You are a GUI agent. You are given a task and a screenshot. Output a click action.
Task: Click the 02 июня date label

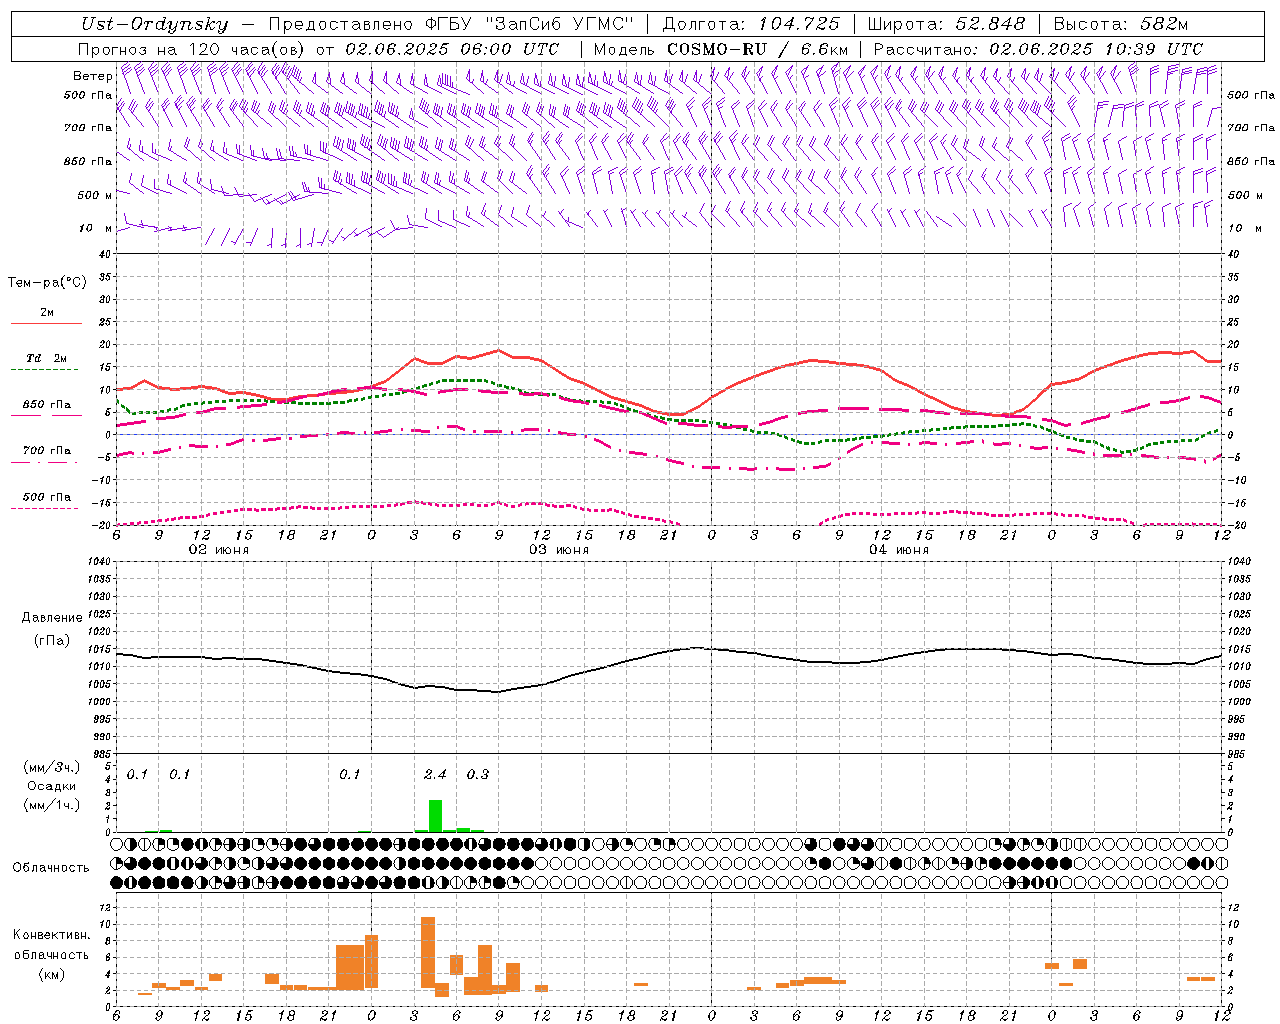coord(219,549)
